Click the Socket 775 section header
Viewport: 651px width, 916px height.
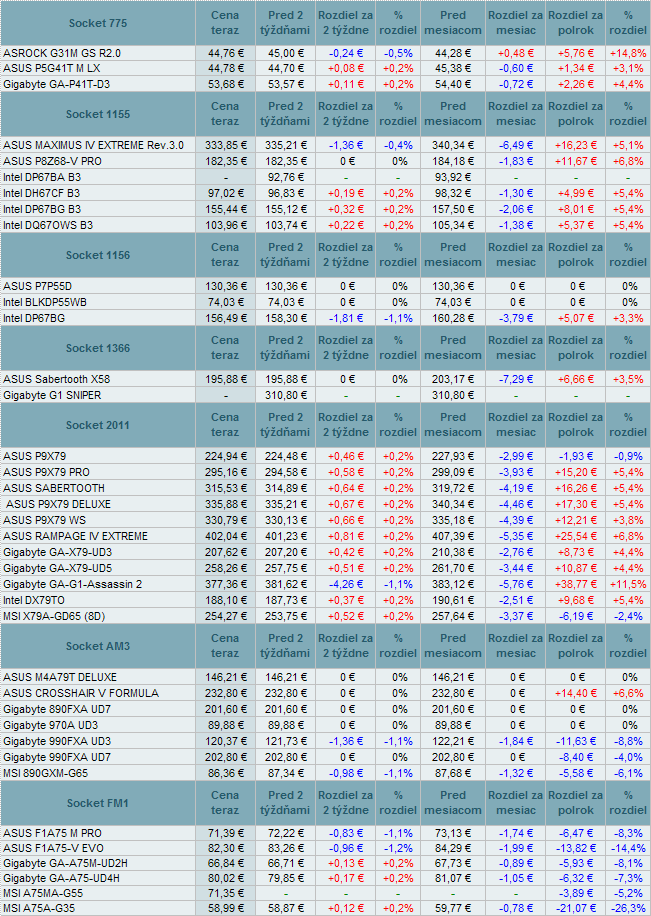[98, 23]
